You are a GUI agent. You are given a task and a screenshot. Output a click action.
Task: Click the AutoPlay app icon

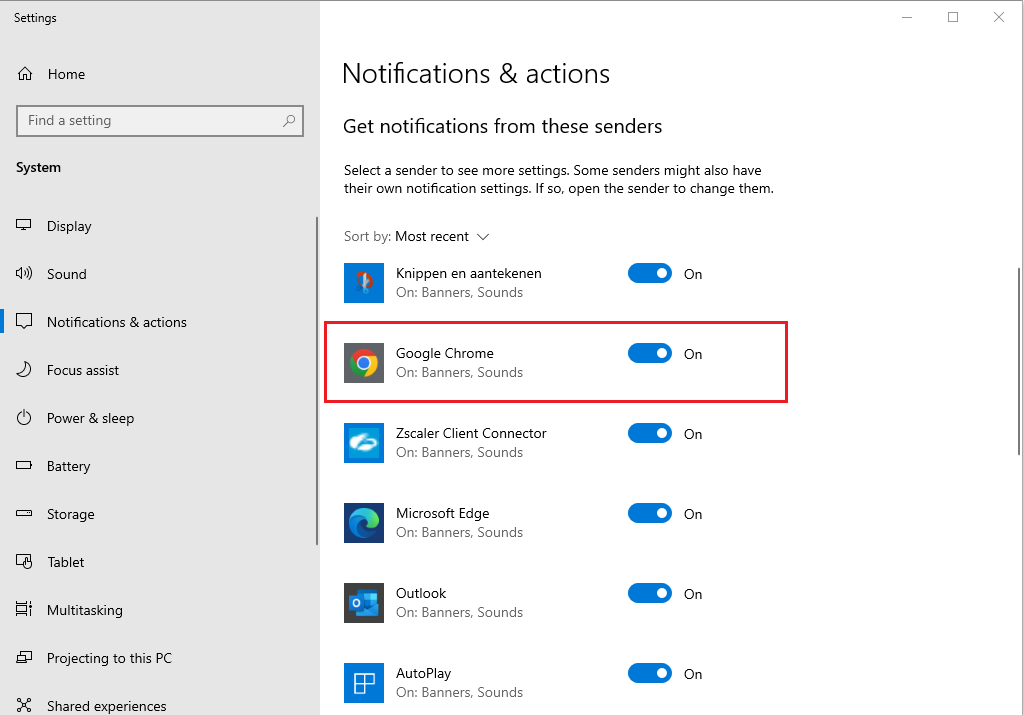[363, 683]
